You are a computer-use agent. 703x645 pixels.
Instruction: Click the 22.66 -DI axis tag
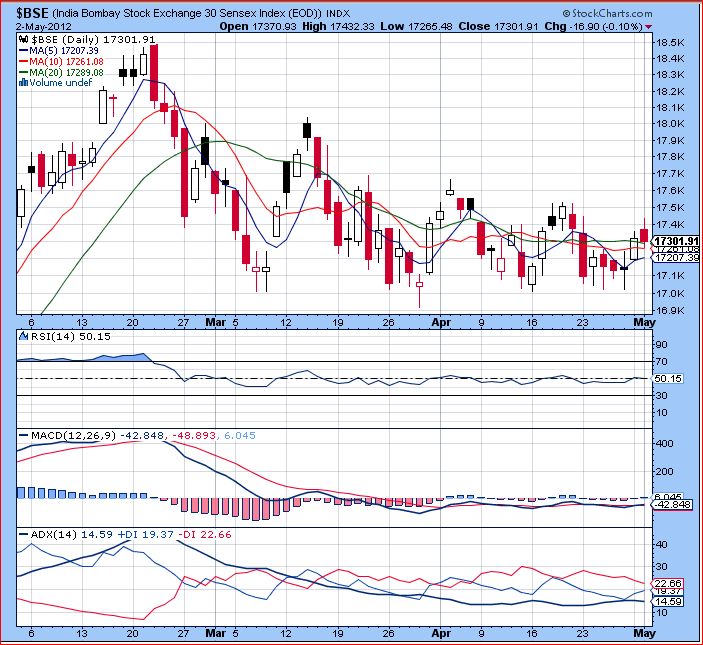coord(667,583)
